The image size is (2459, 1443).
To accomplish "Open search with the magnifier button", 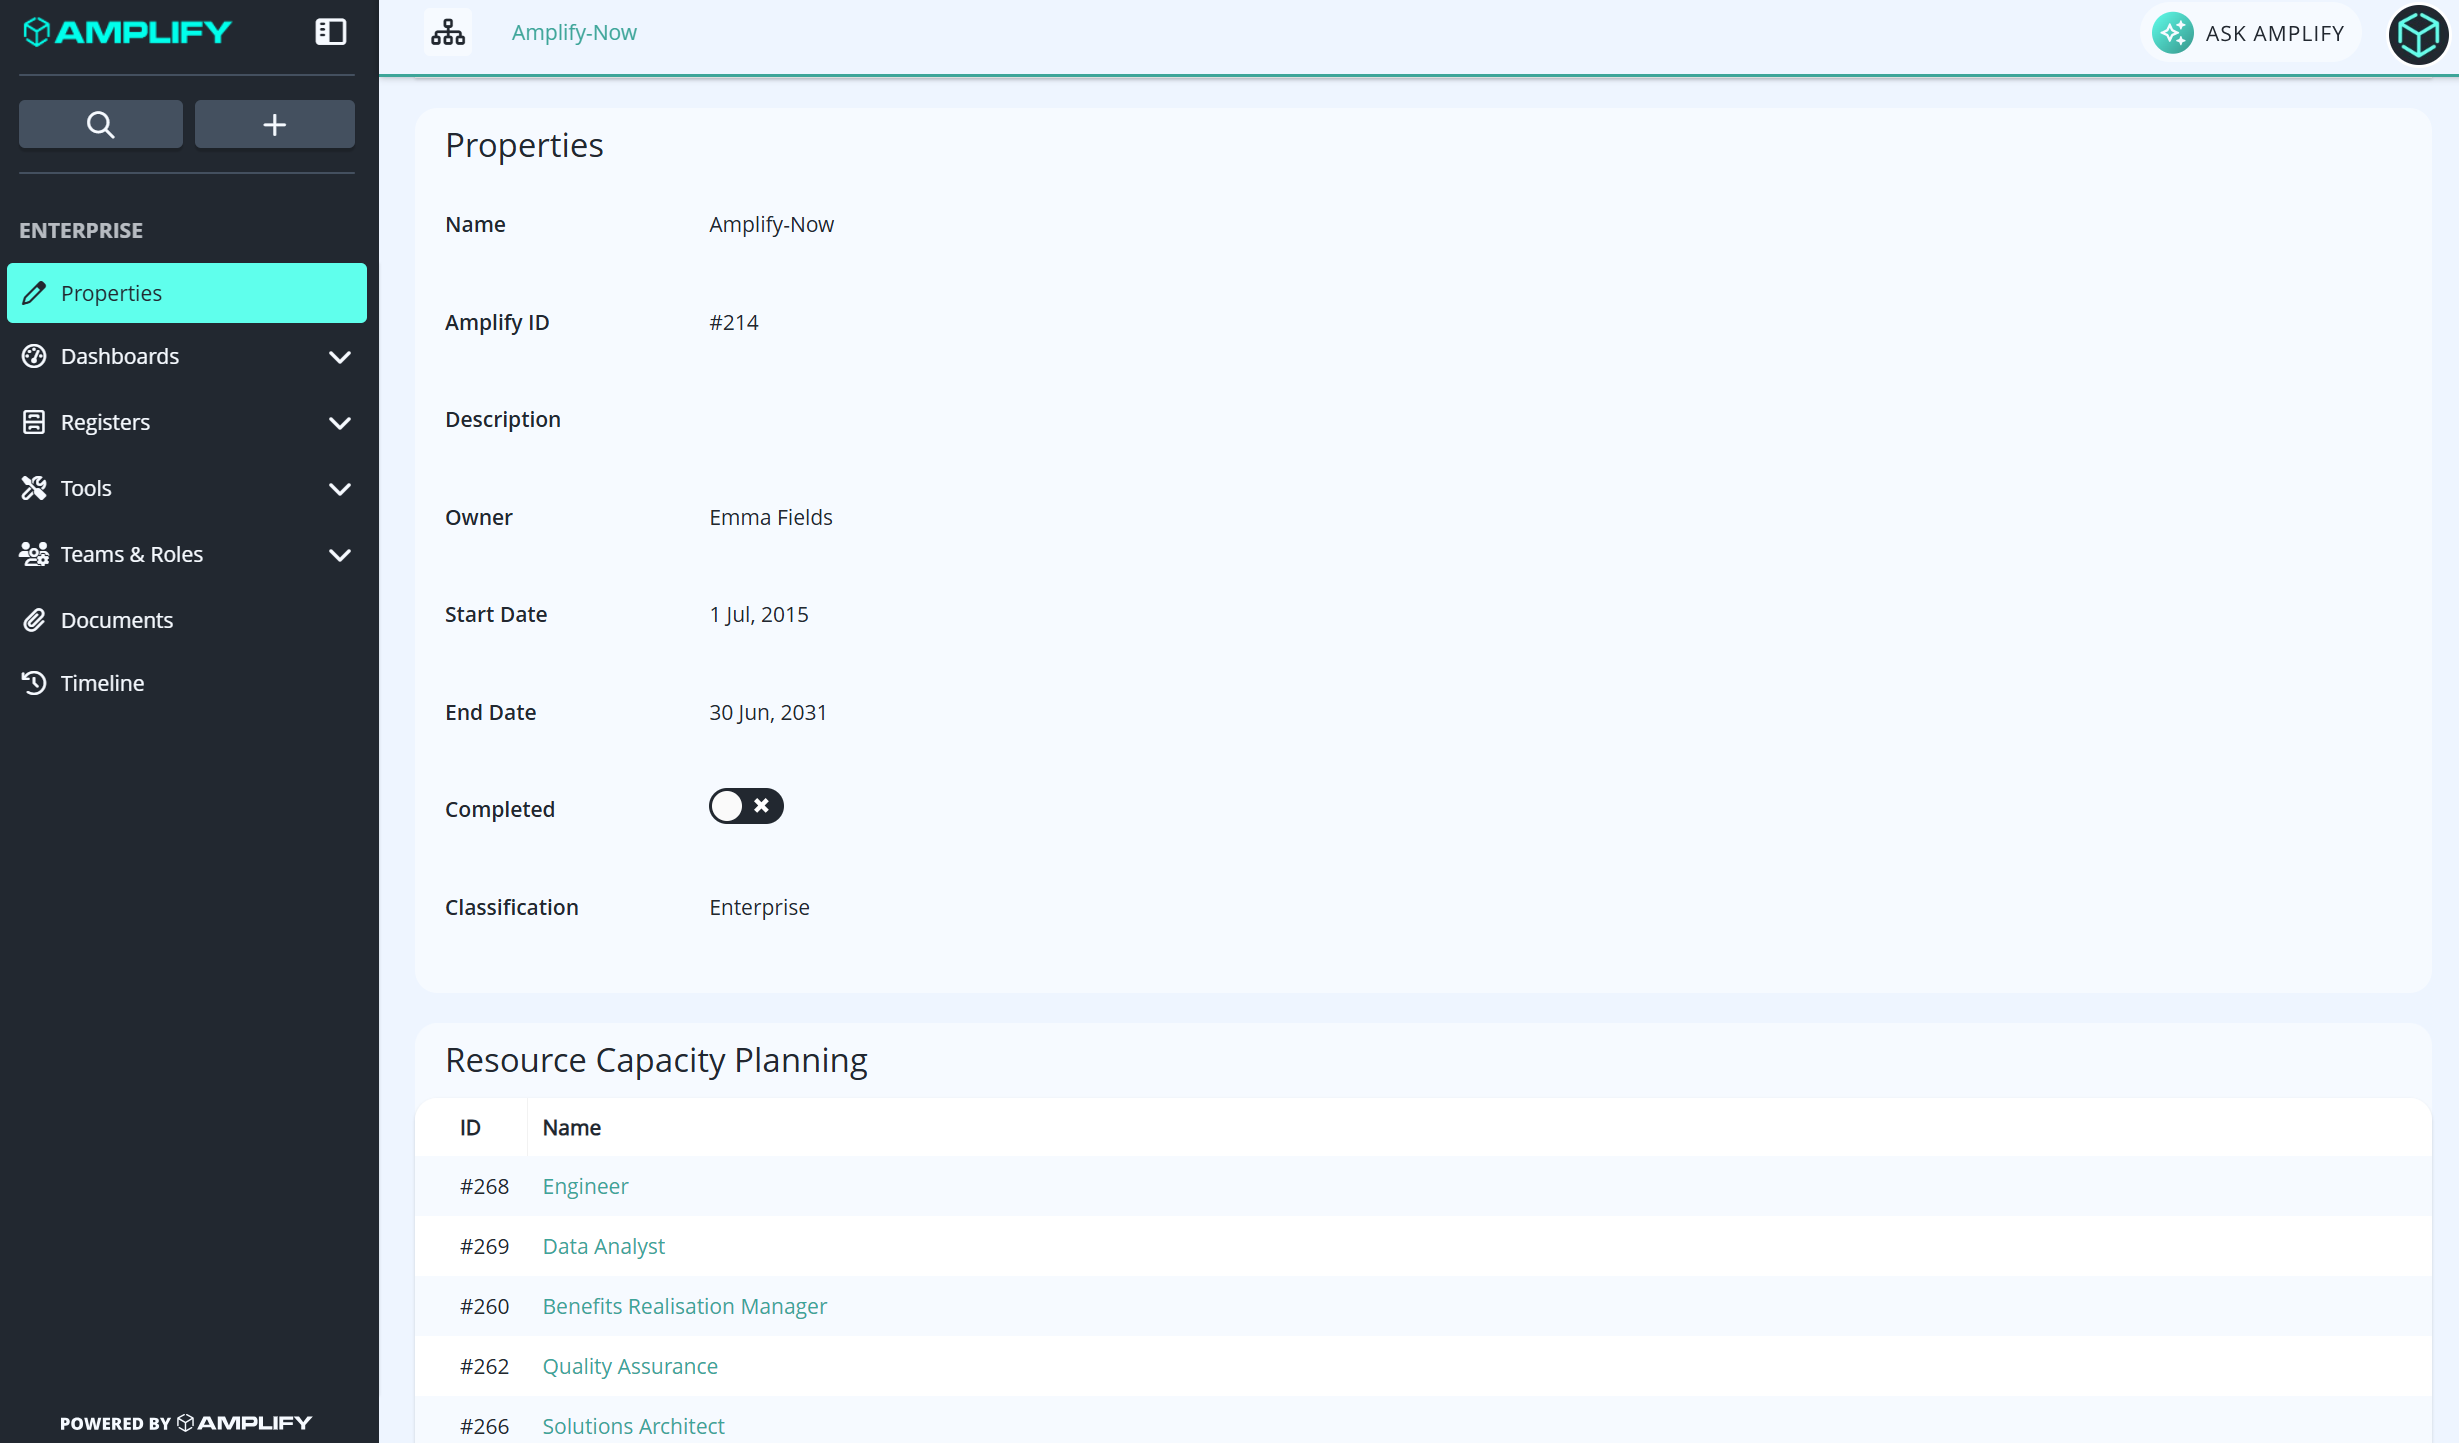I will point(101,124).
